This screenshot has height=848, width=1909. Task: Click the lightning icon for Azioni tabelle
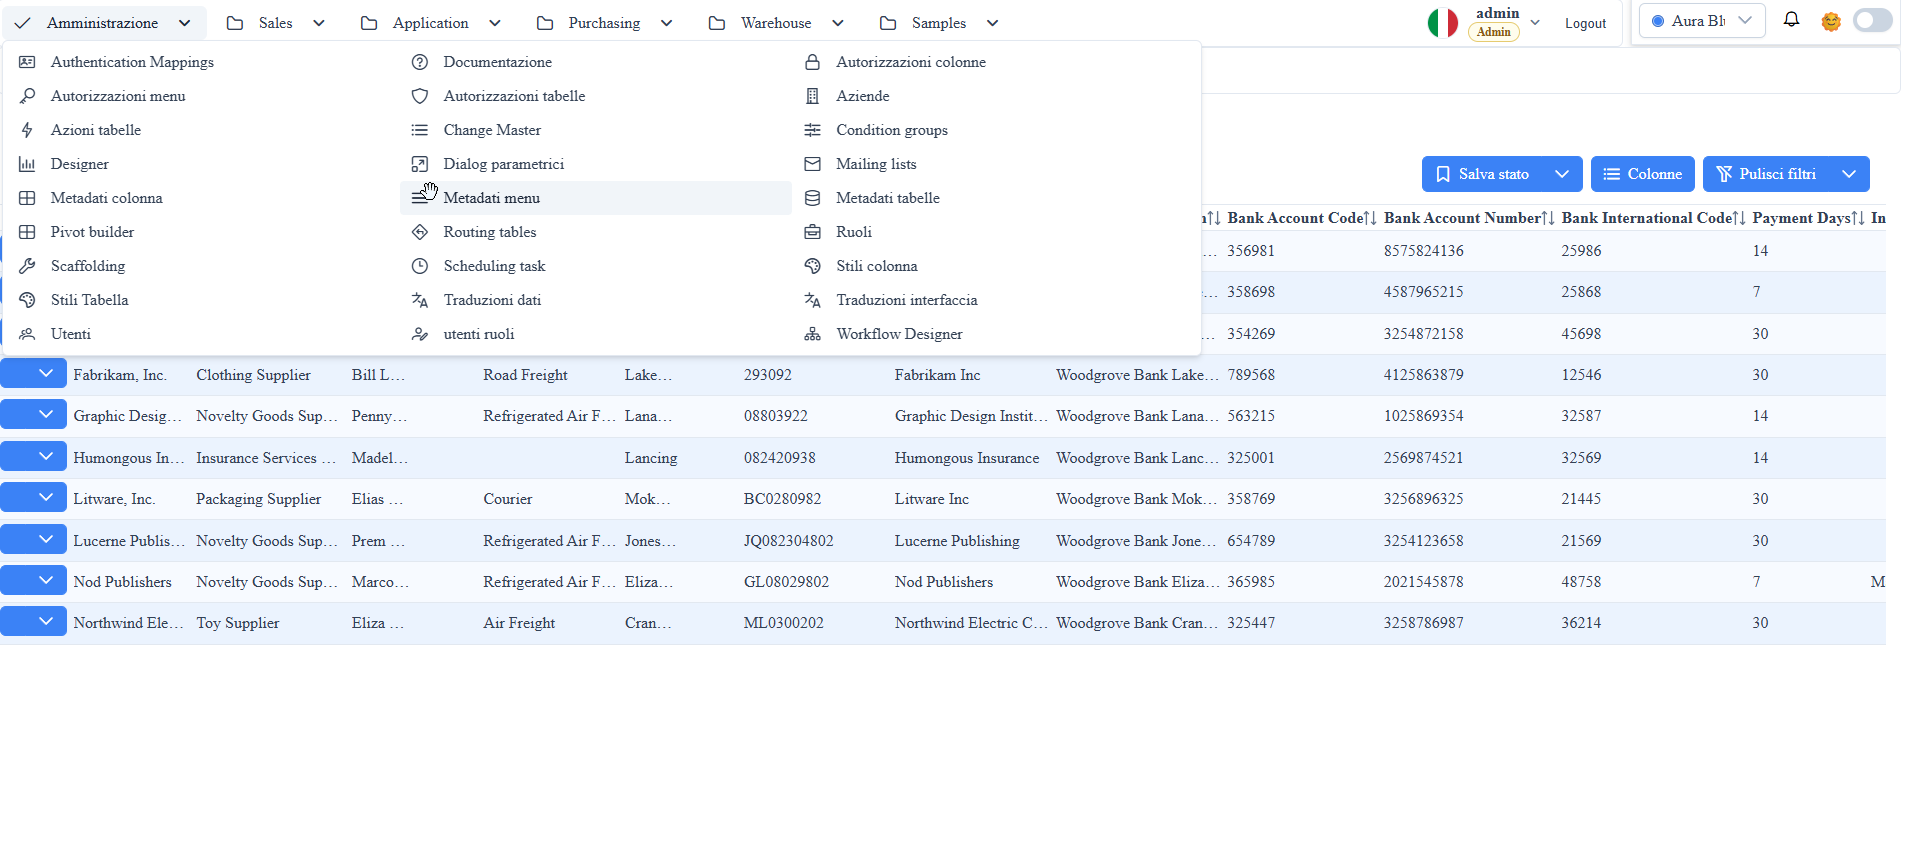pyautogui.click(x=27, y=130)
